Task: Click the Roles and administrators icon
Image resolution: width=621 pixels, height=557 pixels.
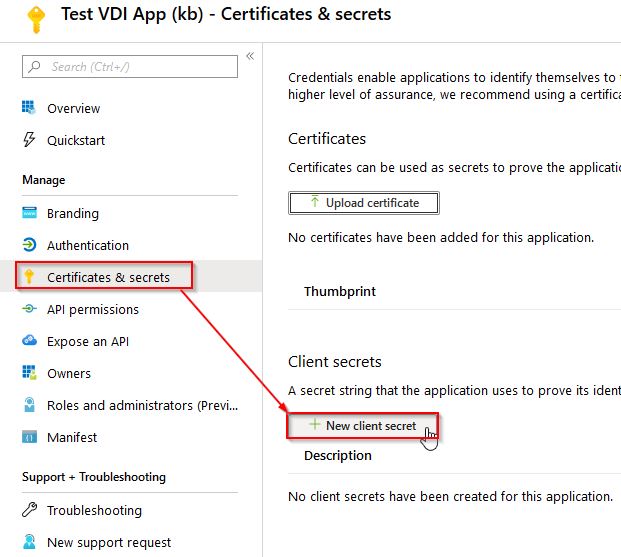Action: click(x=29, y=405)
